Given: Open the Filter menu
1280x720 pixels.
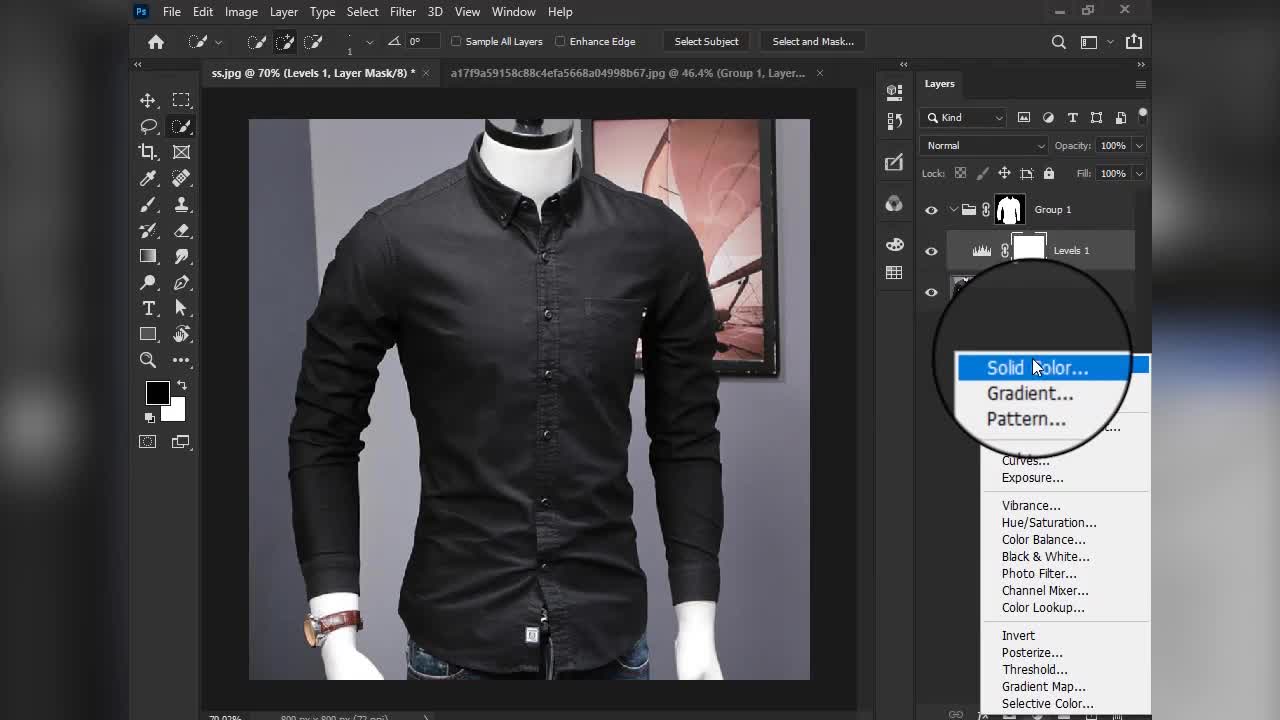Looking at the screenshot, I should pyautogui.click(x=403, y=12).
